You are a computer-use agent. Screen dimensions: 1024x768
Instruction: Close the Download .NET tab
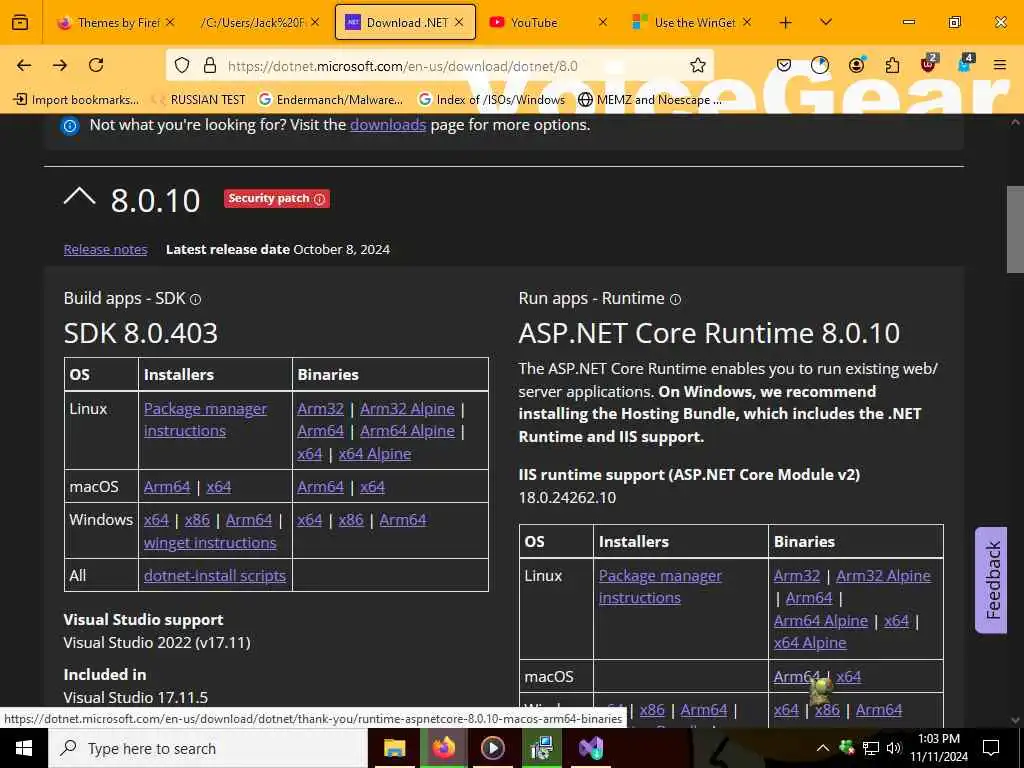[x=459, y=23]
